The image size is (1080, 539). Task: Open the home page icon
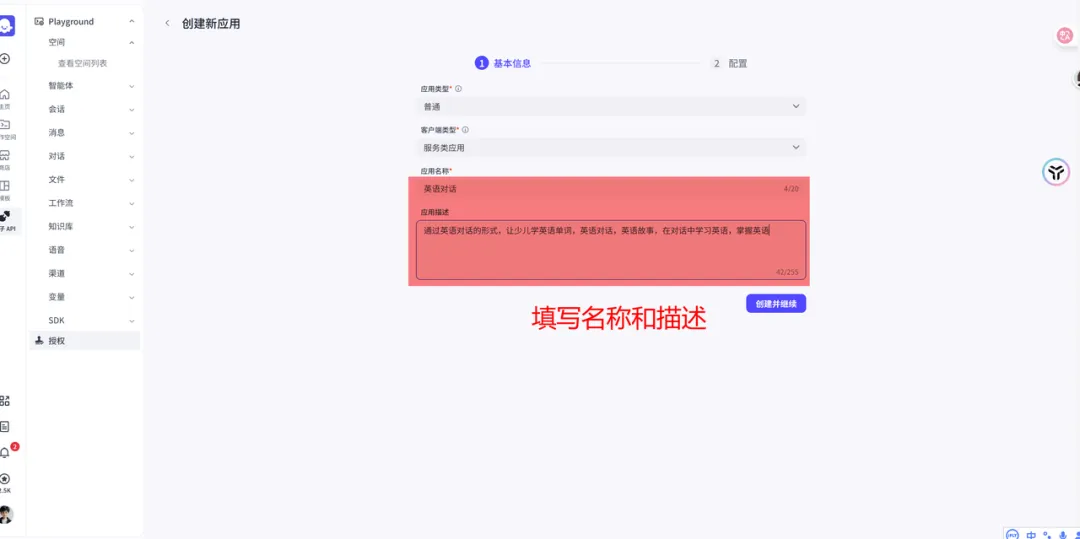pyautogui.click(x=5, y=94)
